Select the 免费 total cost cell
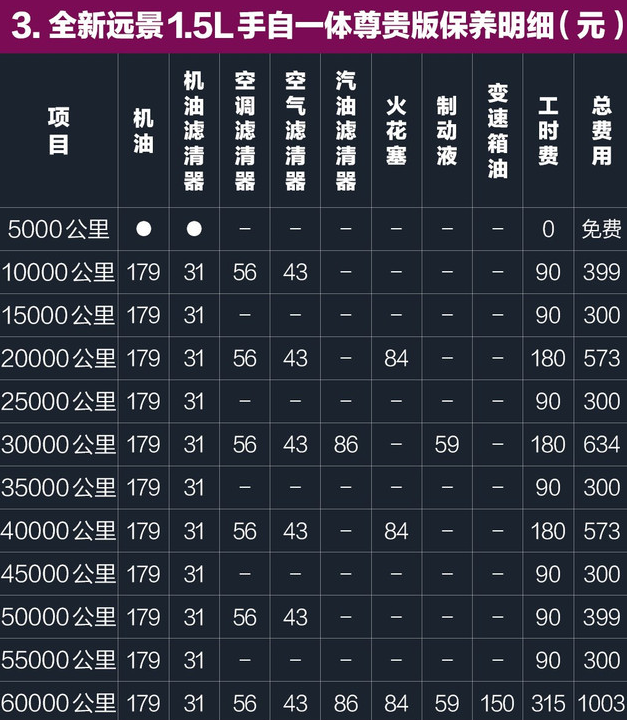Screen dimensions: 627x720 coord(601,229)
